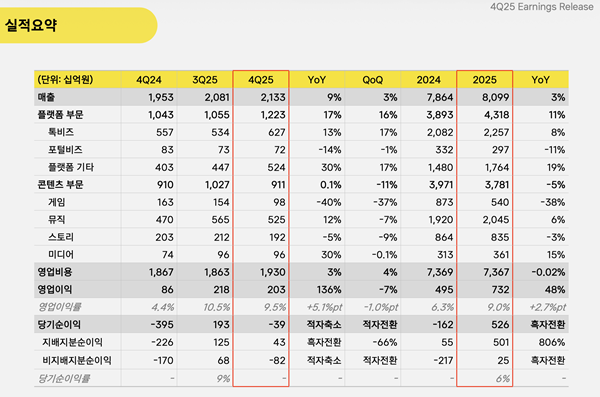Select 비지배지분순이익 4Q25 value -82

277,360
